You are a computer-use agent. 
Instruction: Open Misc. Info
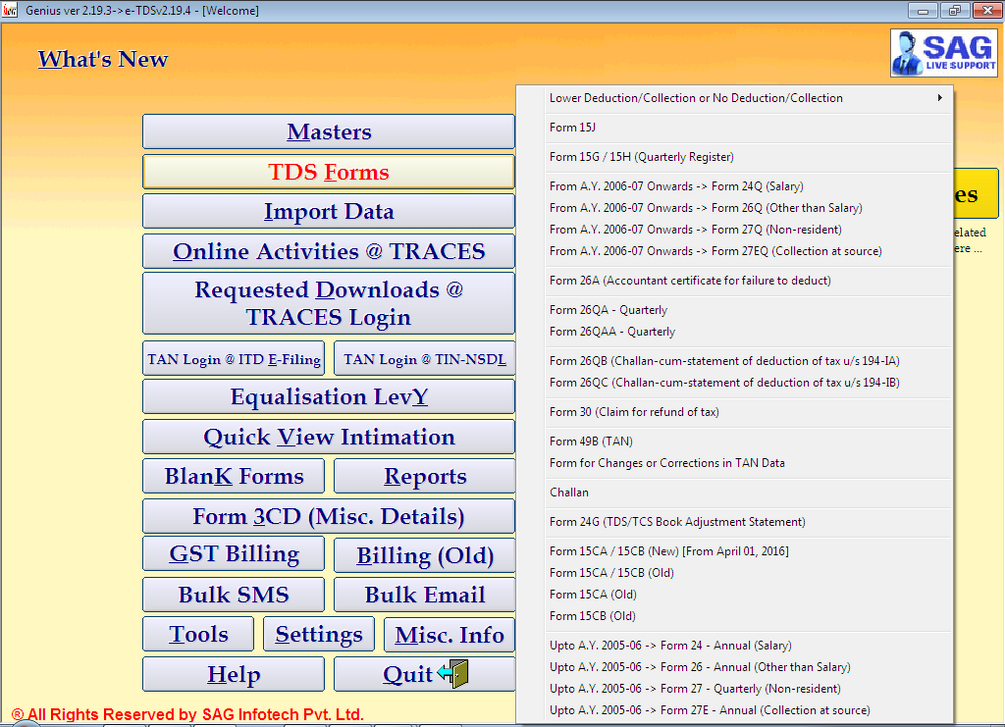point(449,634)
